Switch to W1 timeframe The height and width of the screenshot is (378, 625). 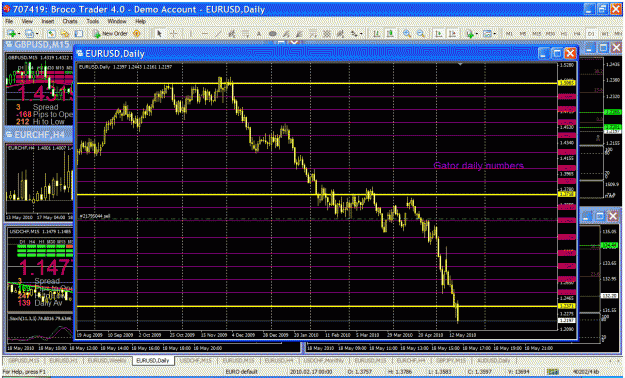coord(605,34)
